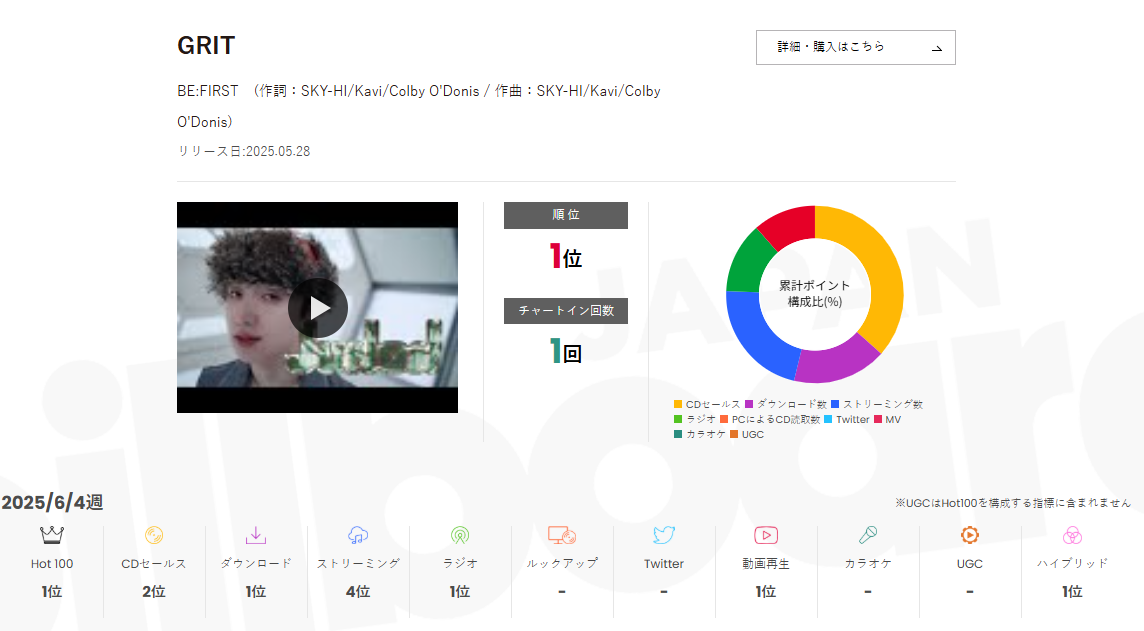Click the ルックアップ computer disc icon
The image size is (1144, 631).
point(562,535)
